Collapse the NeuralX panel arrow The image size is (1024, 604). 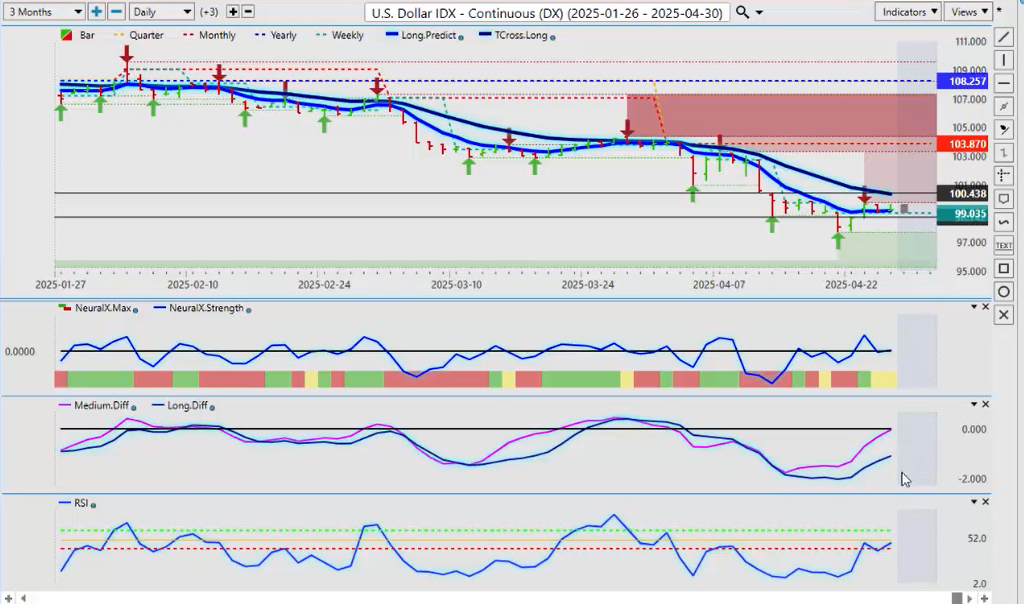[x=974, y=308]
